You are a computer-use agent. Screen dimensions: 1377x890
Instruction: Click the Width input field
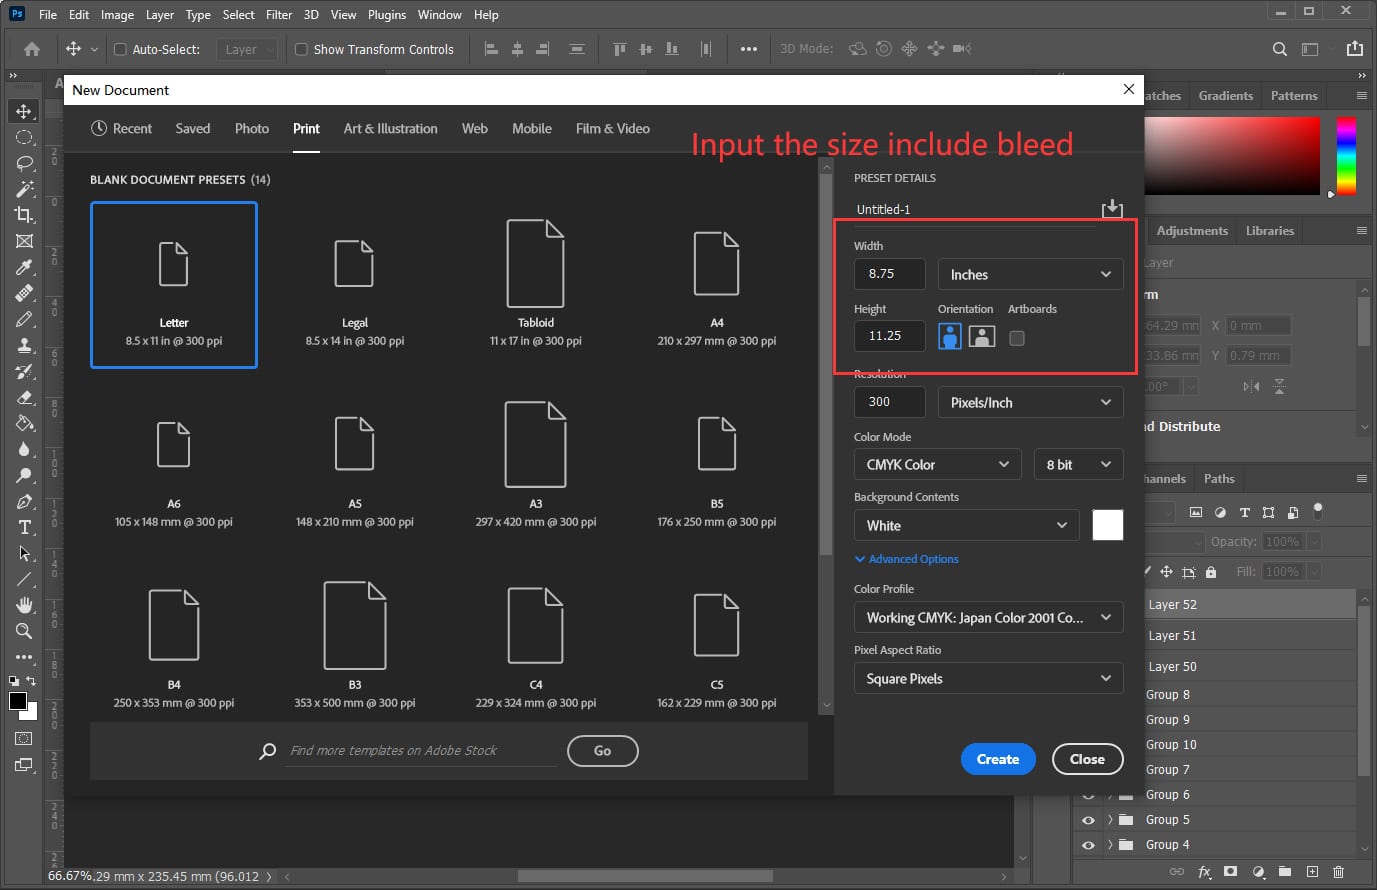[890, 274]
